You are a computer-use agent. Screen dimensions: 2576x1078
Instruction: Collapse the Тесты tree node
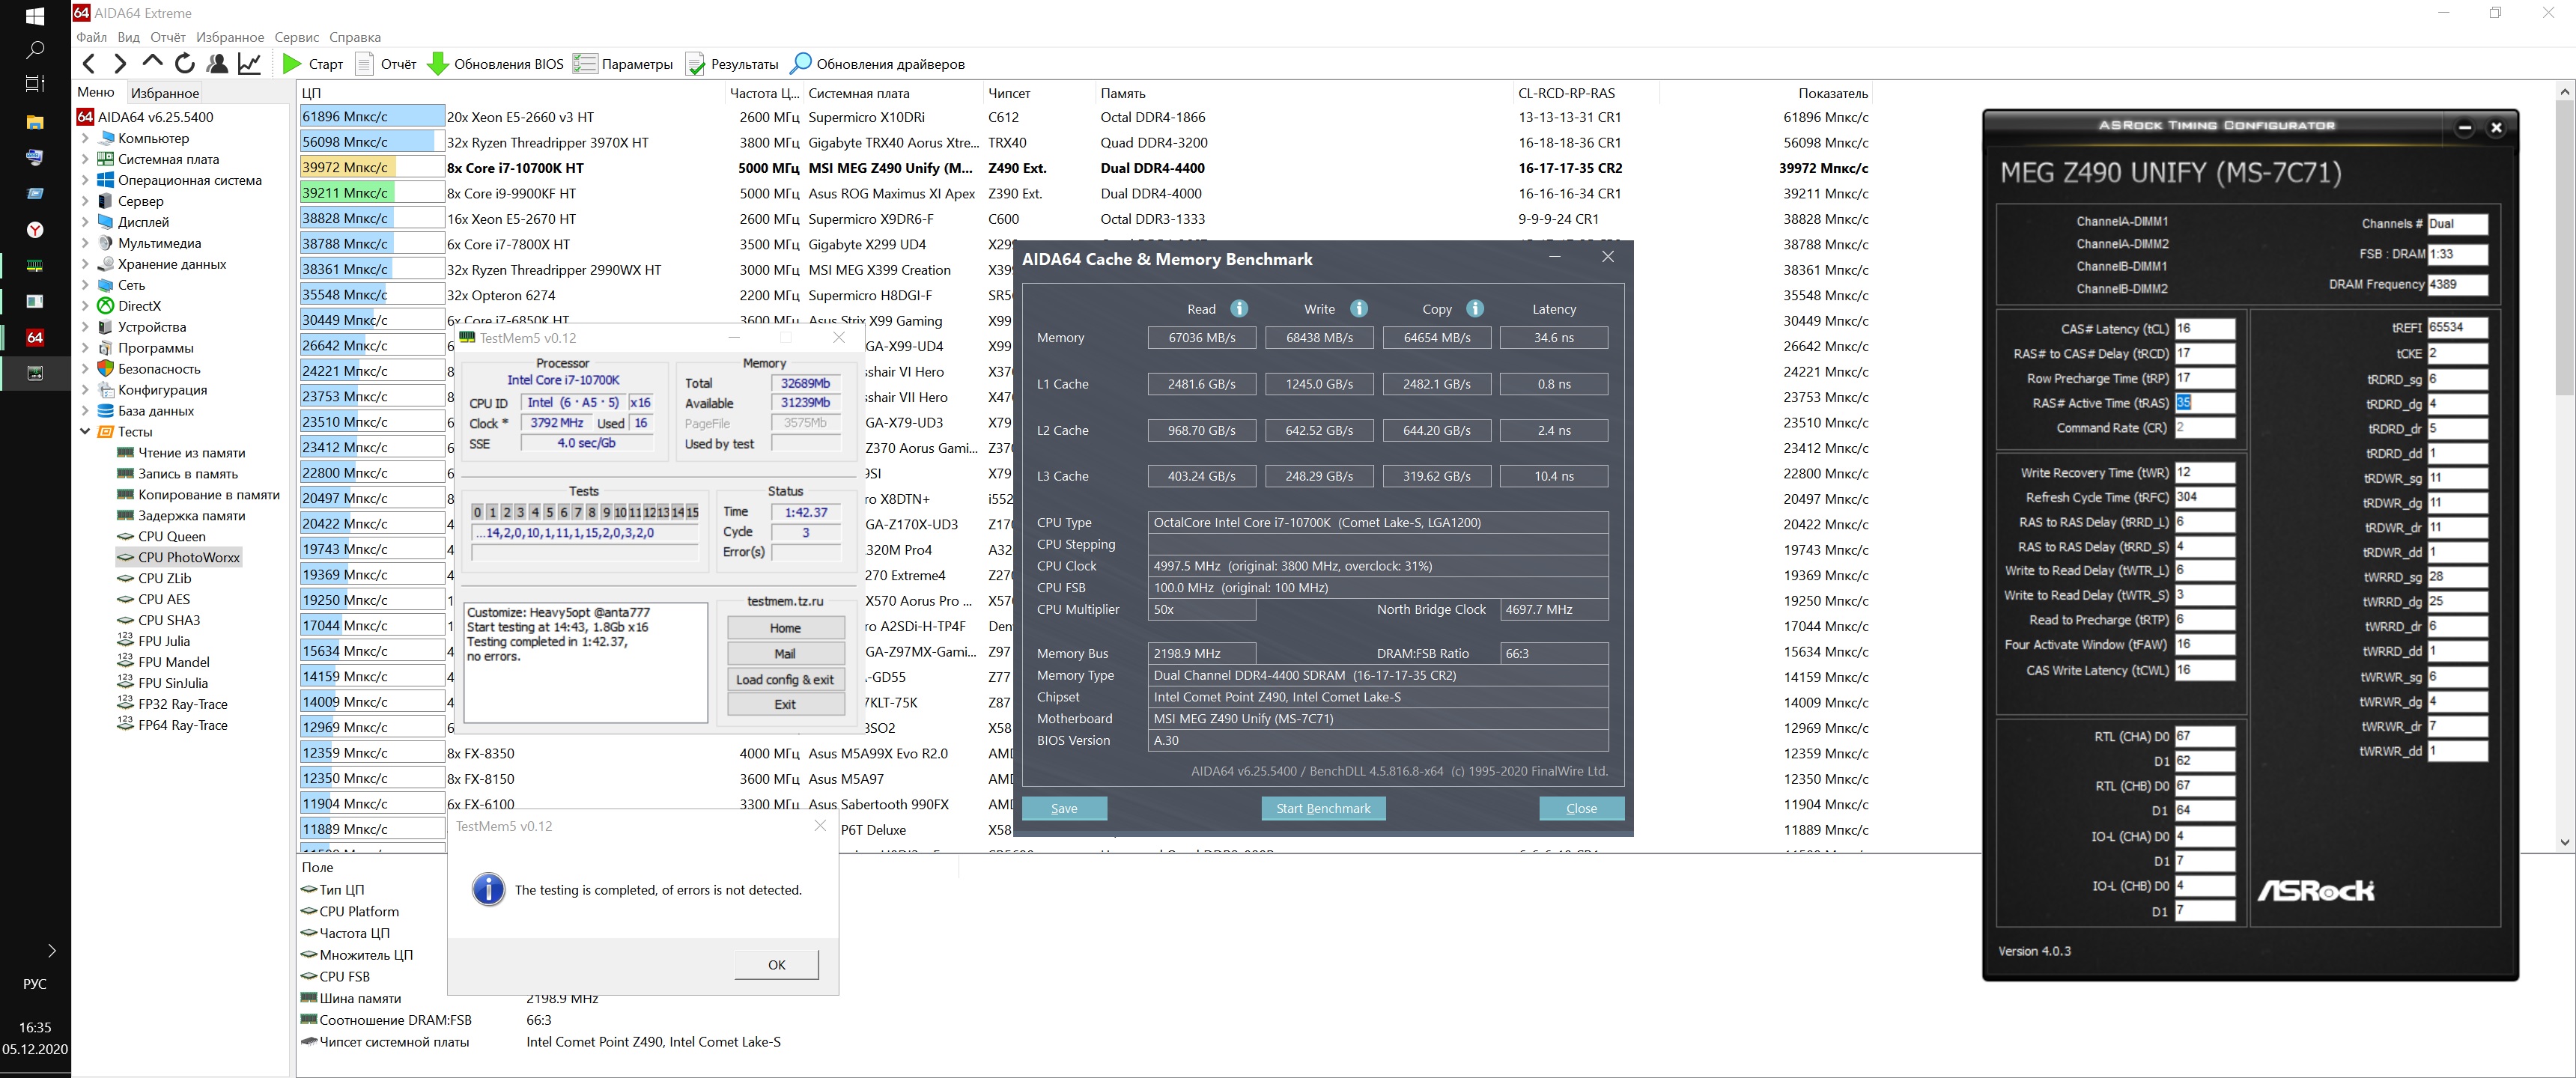click(x=85, y=432)
